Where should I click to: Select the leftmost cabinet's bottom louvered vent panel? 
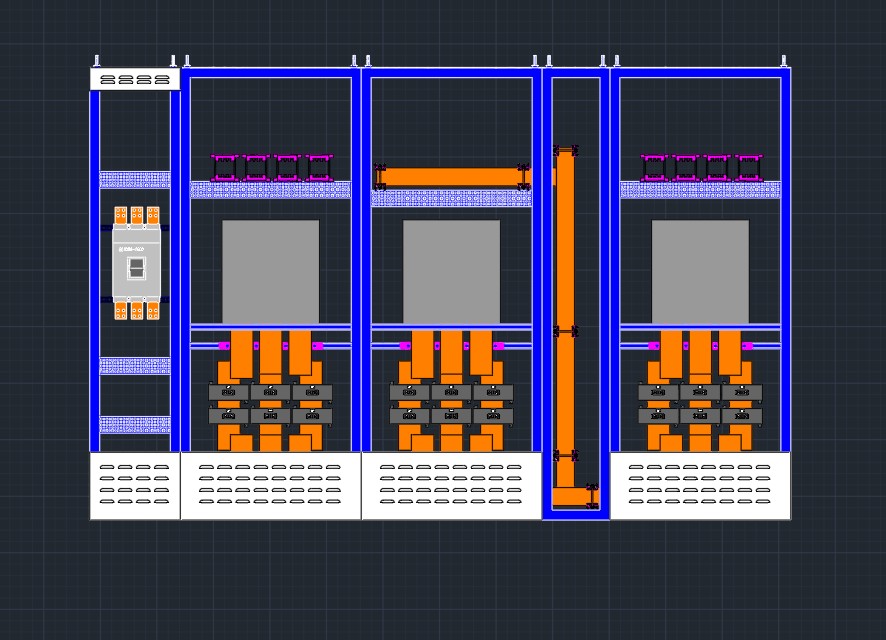click(135, 485)
